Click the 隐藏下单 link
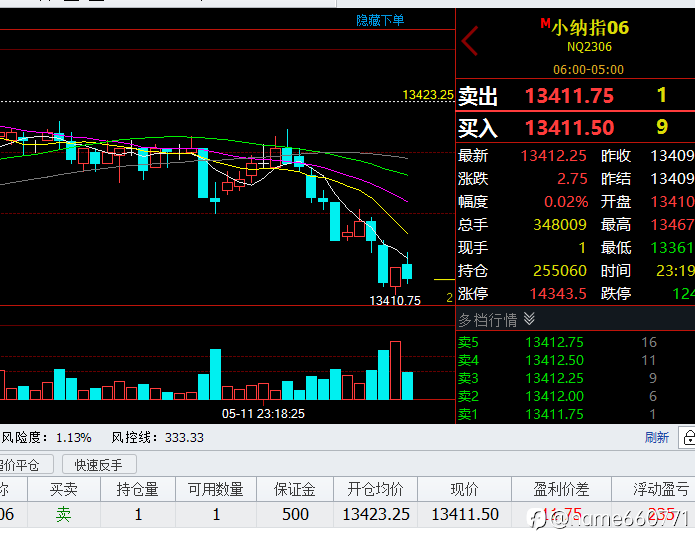 coord(380,20)
